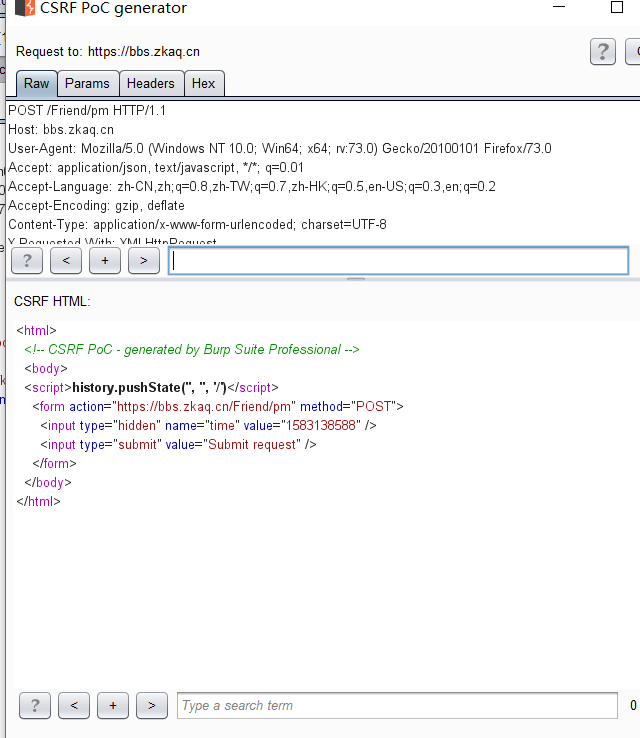Click the splitter handle between request and HTML

click(x=356, y=279)
